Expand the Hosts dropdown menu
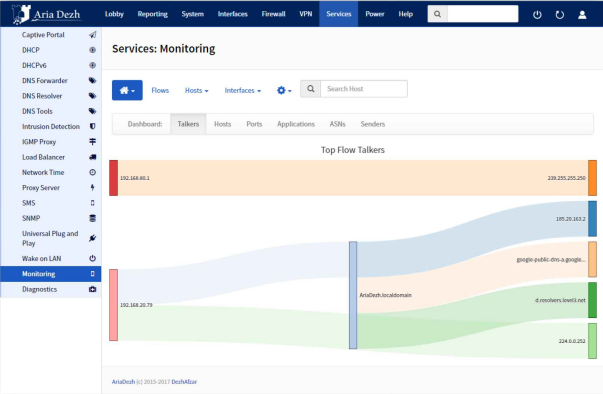 coord(197,90)
